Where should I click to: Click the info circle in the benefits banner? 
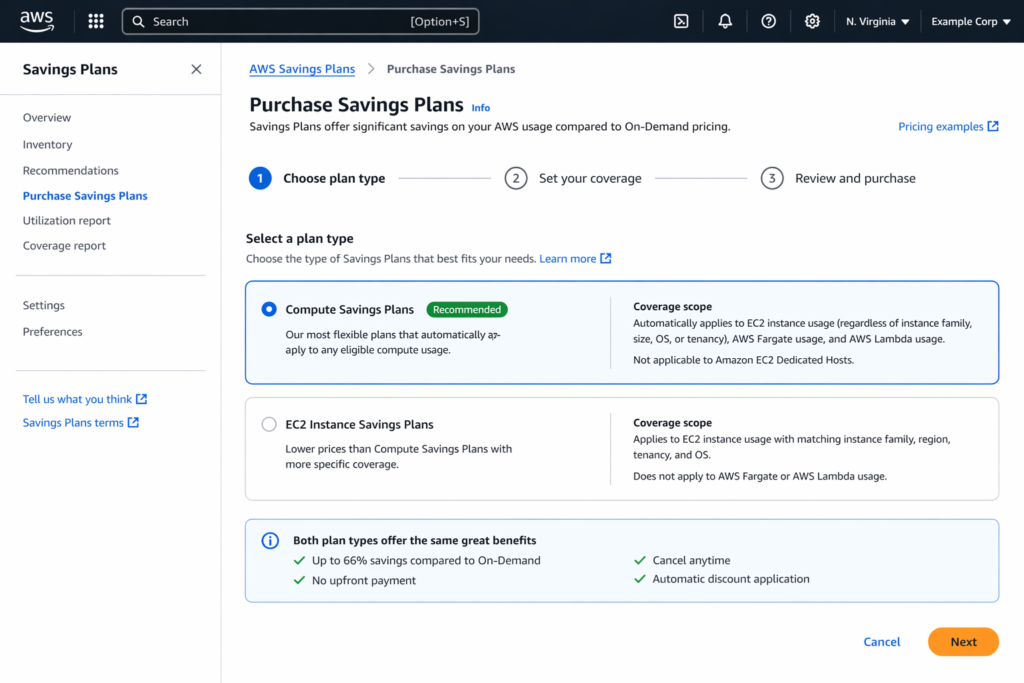pyautogui.click(x=269, y=541)
